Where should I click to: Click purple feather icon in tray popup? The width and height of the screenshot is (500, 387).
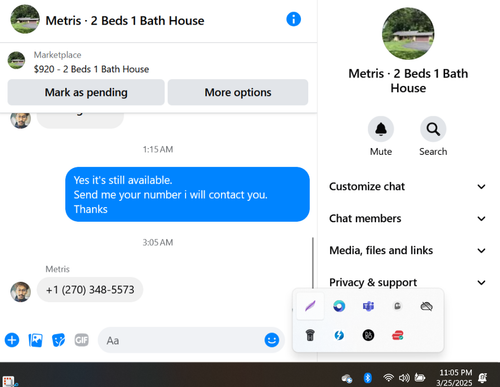coord(310,306)
